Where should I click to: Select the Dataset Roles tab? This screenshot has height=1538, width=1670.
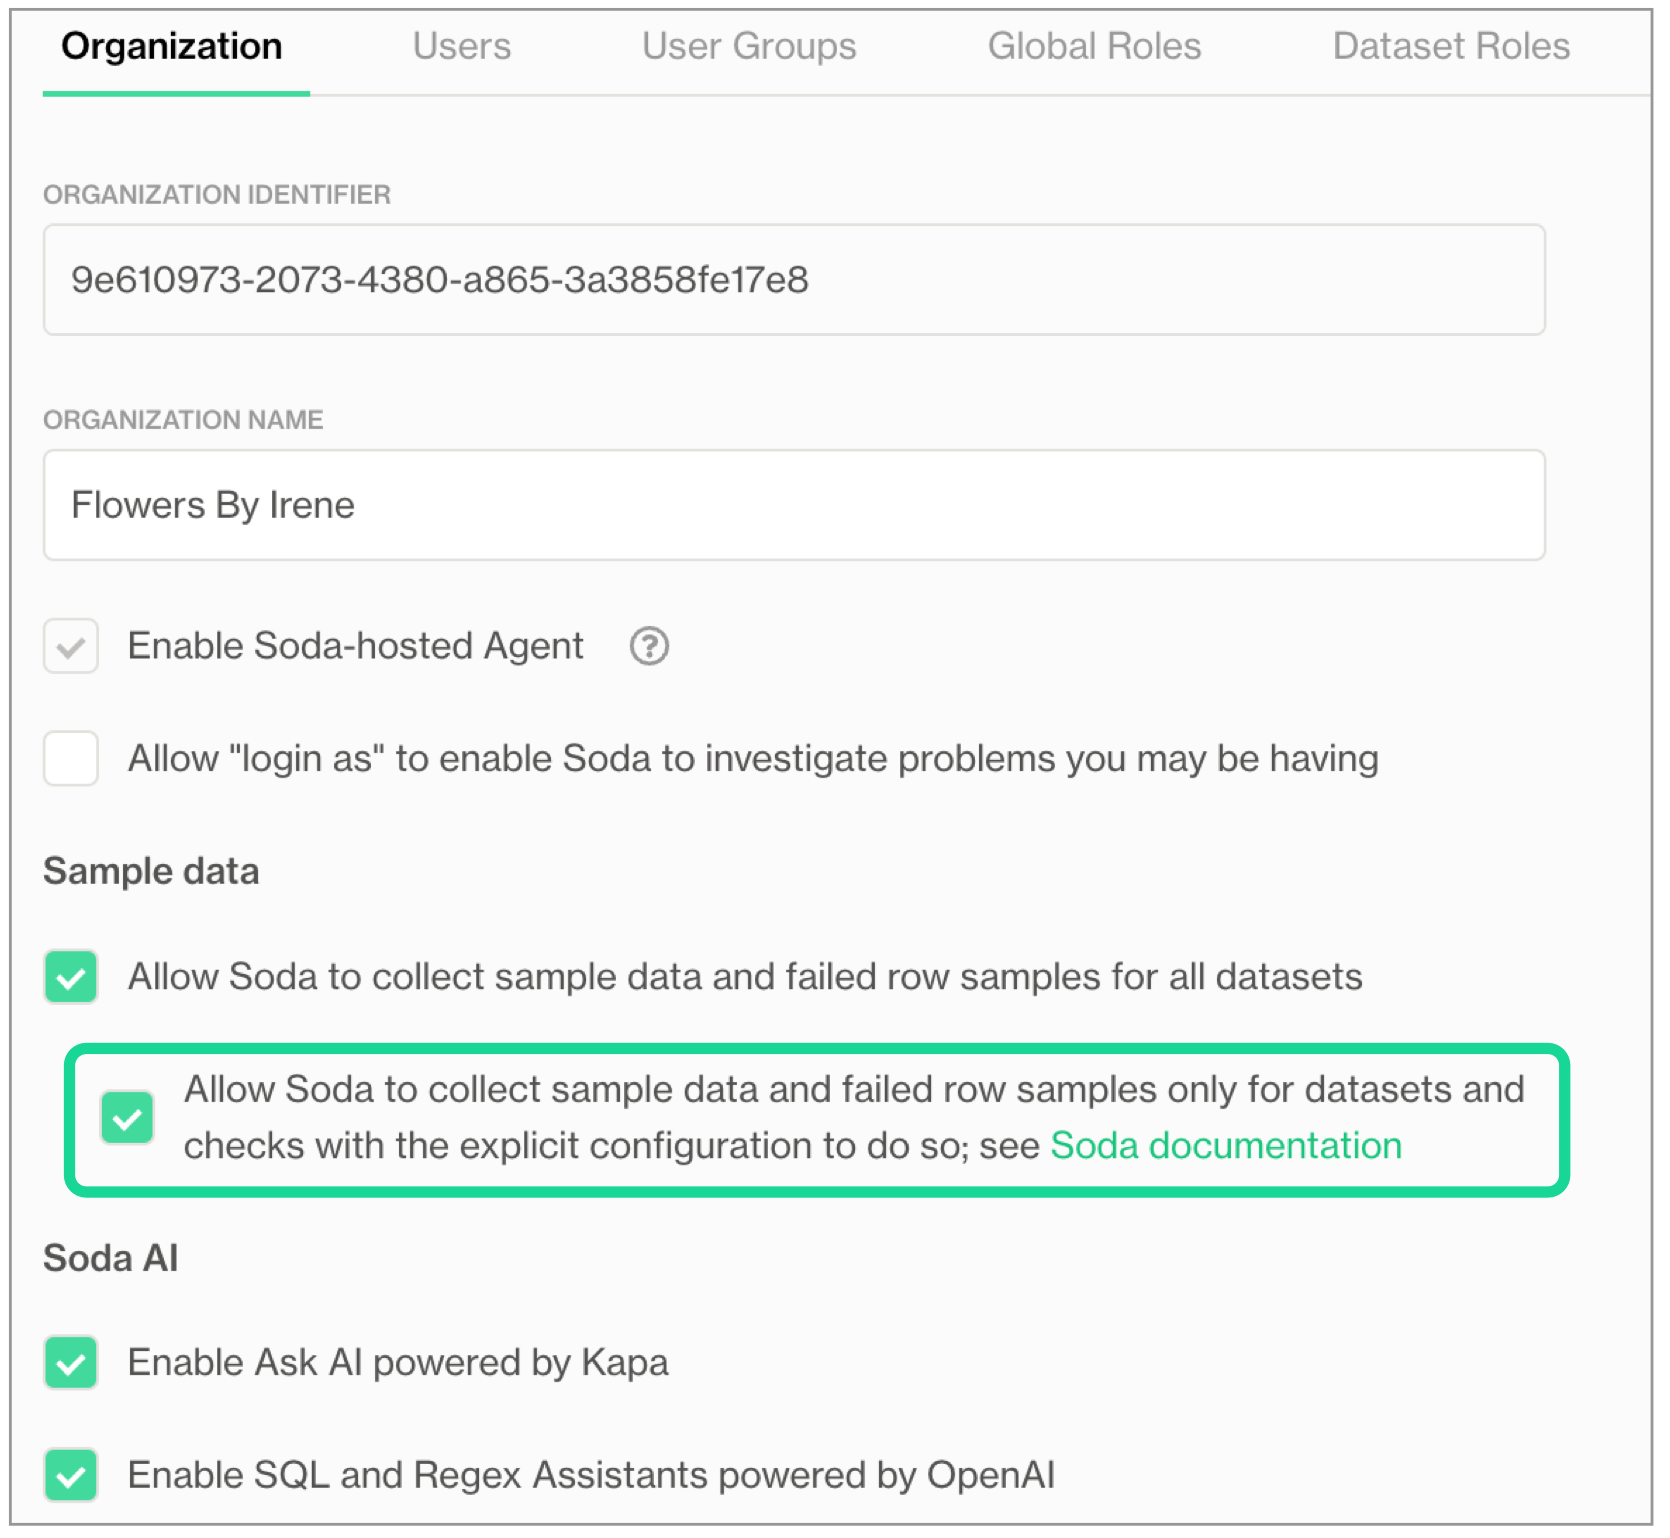(1450, 47)
